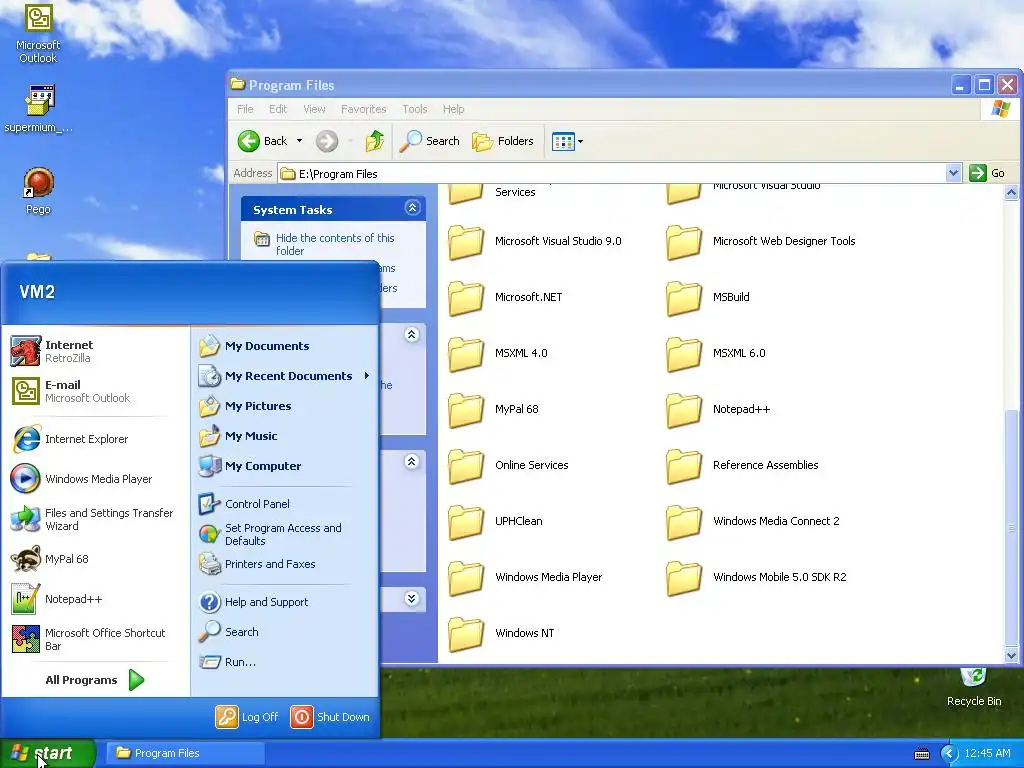Viewport: 1024px width, 768px height.
Task: Open the Help menu
Action: 453,109
